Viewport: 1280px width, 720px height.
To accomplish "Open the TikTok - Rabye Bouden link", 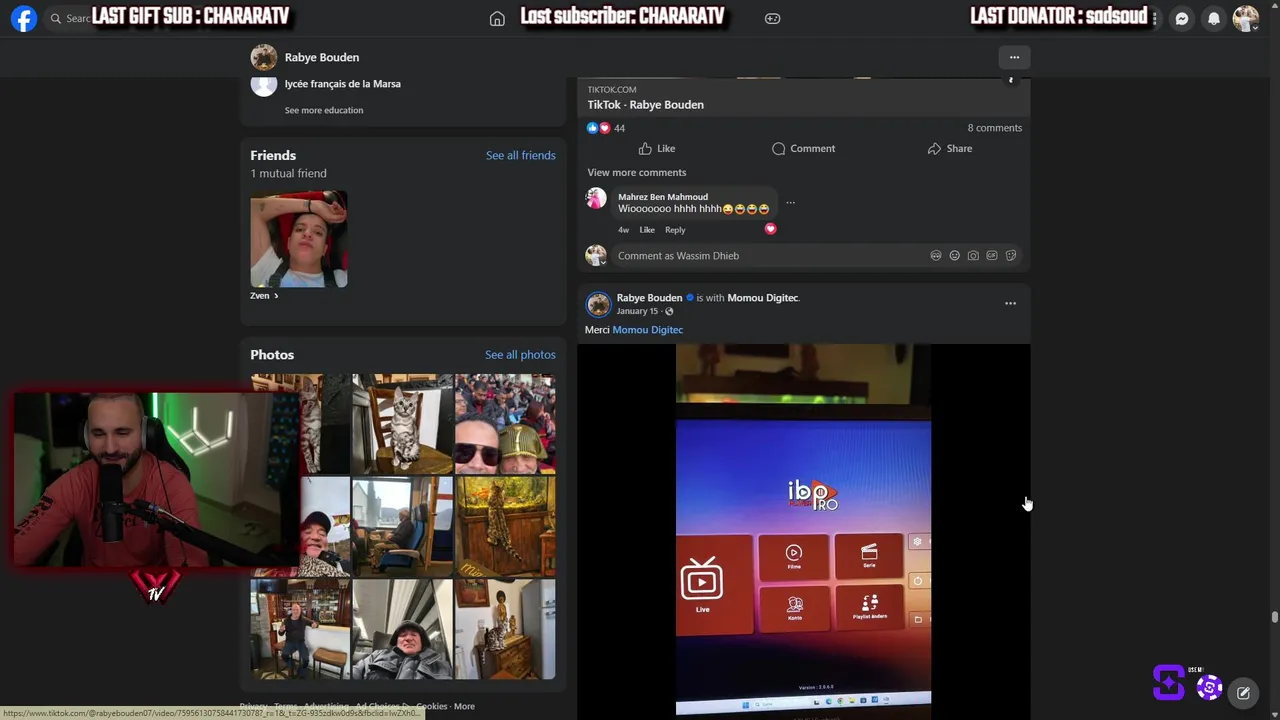I will (645, 105).
